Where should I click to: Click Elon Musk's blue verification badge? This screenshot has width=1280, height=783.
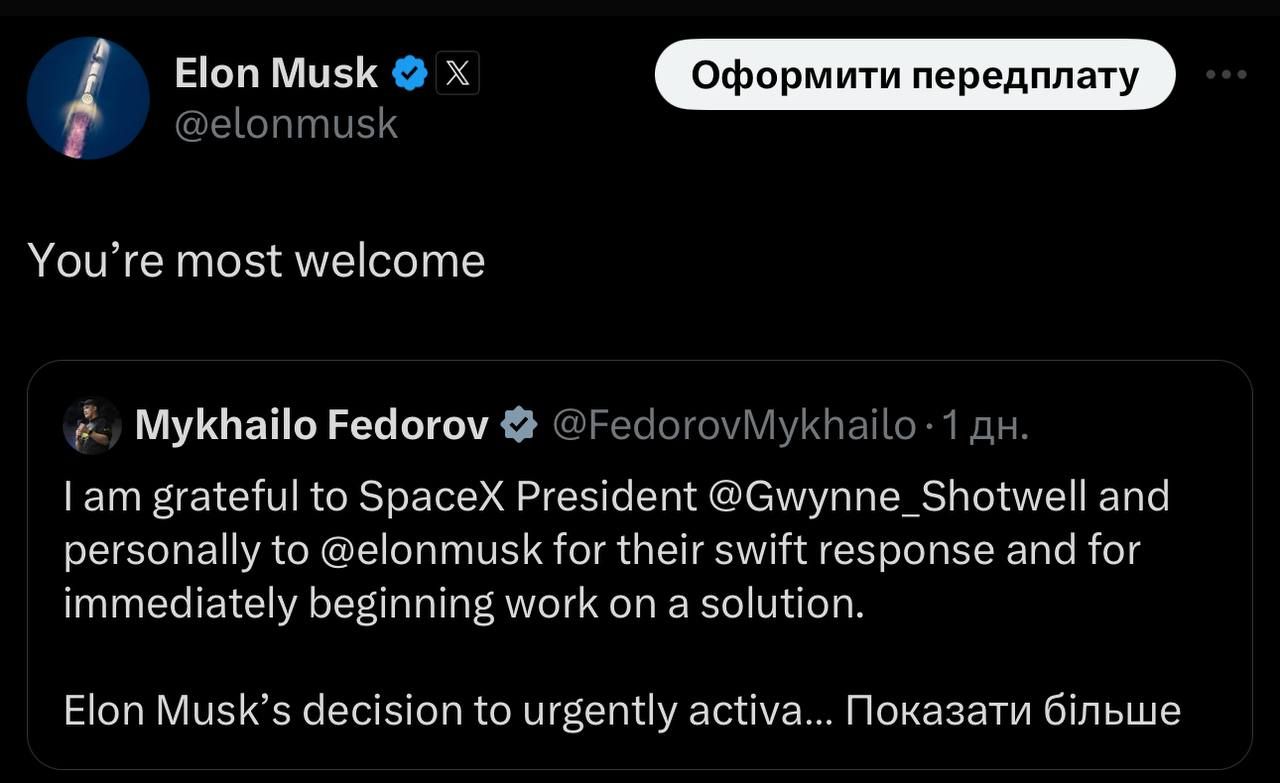407,71
